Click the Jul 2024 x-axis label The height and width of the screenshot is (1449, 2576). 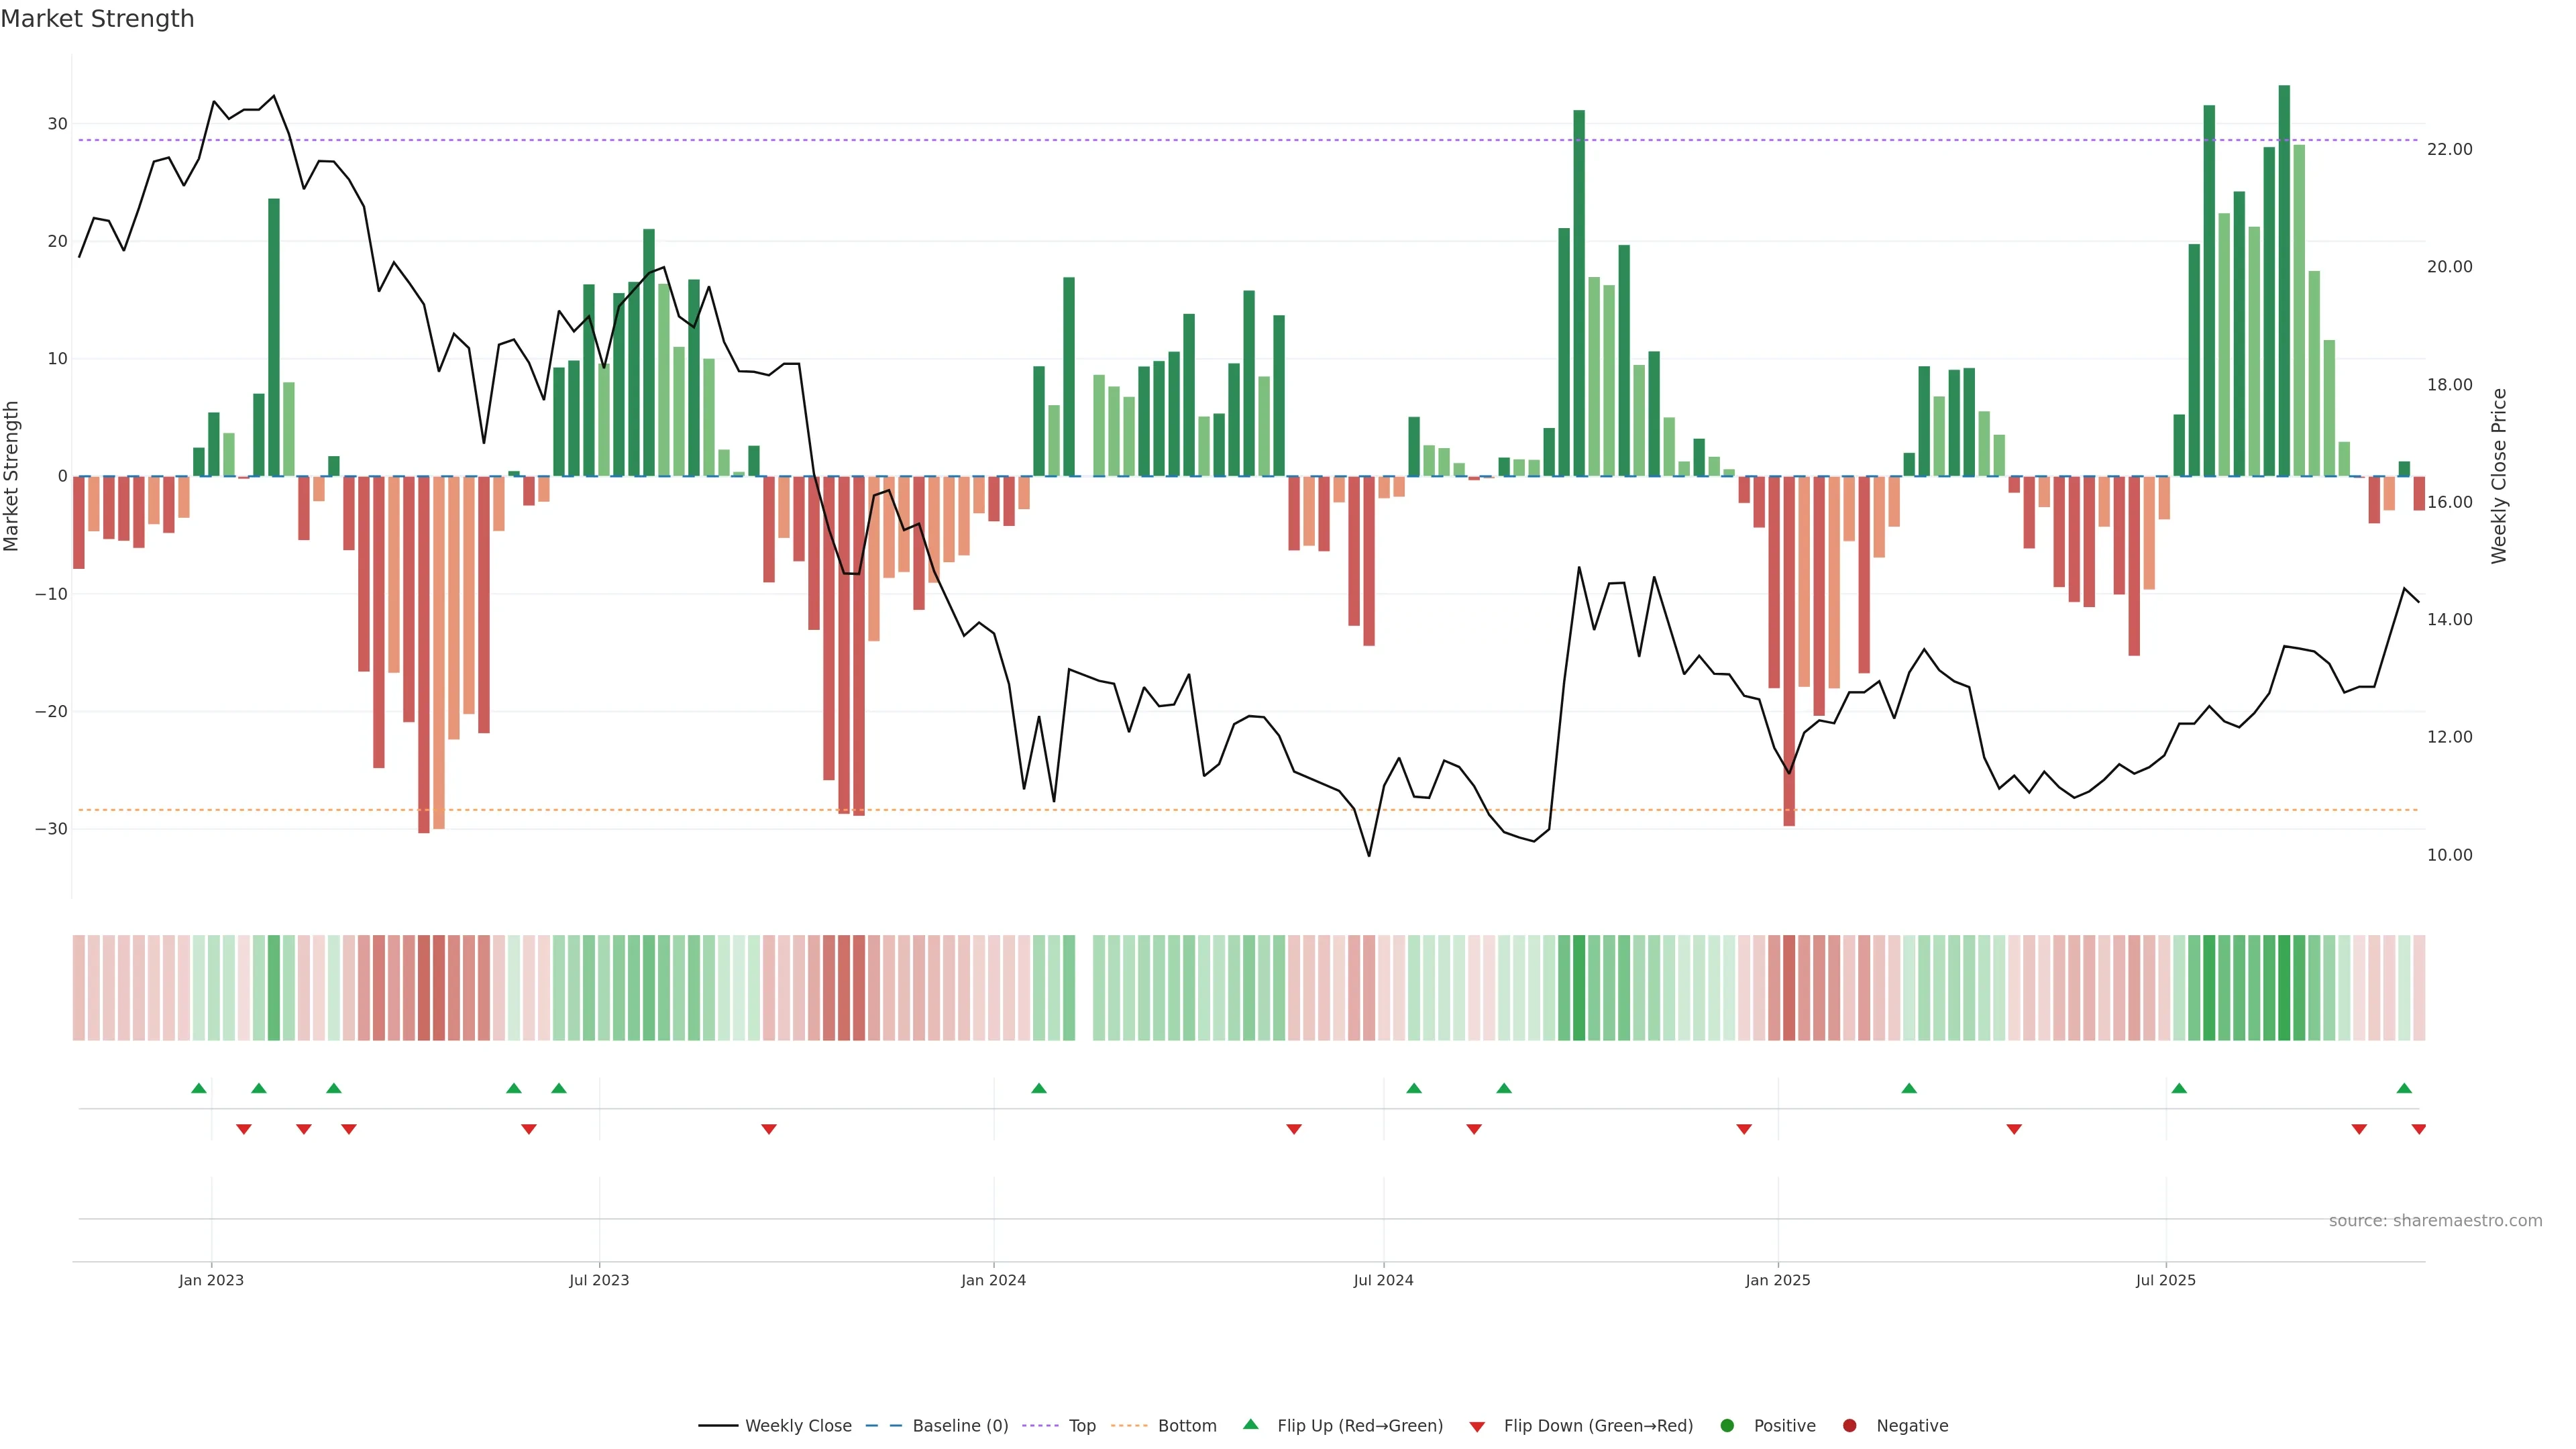[x=1383, y=1280]
